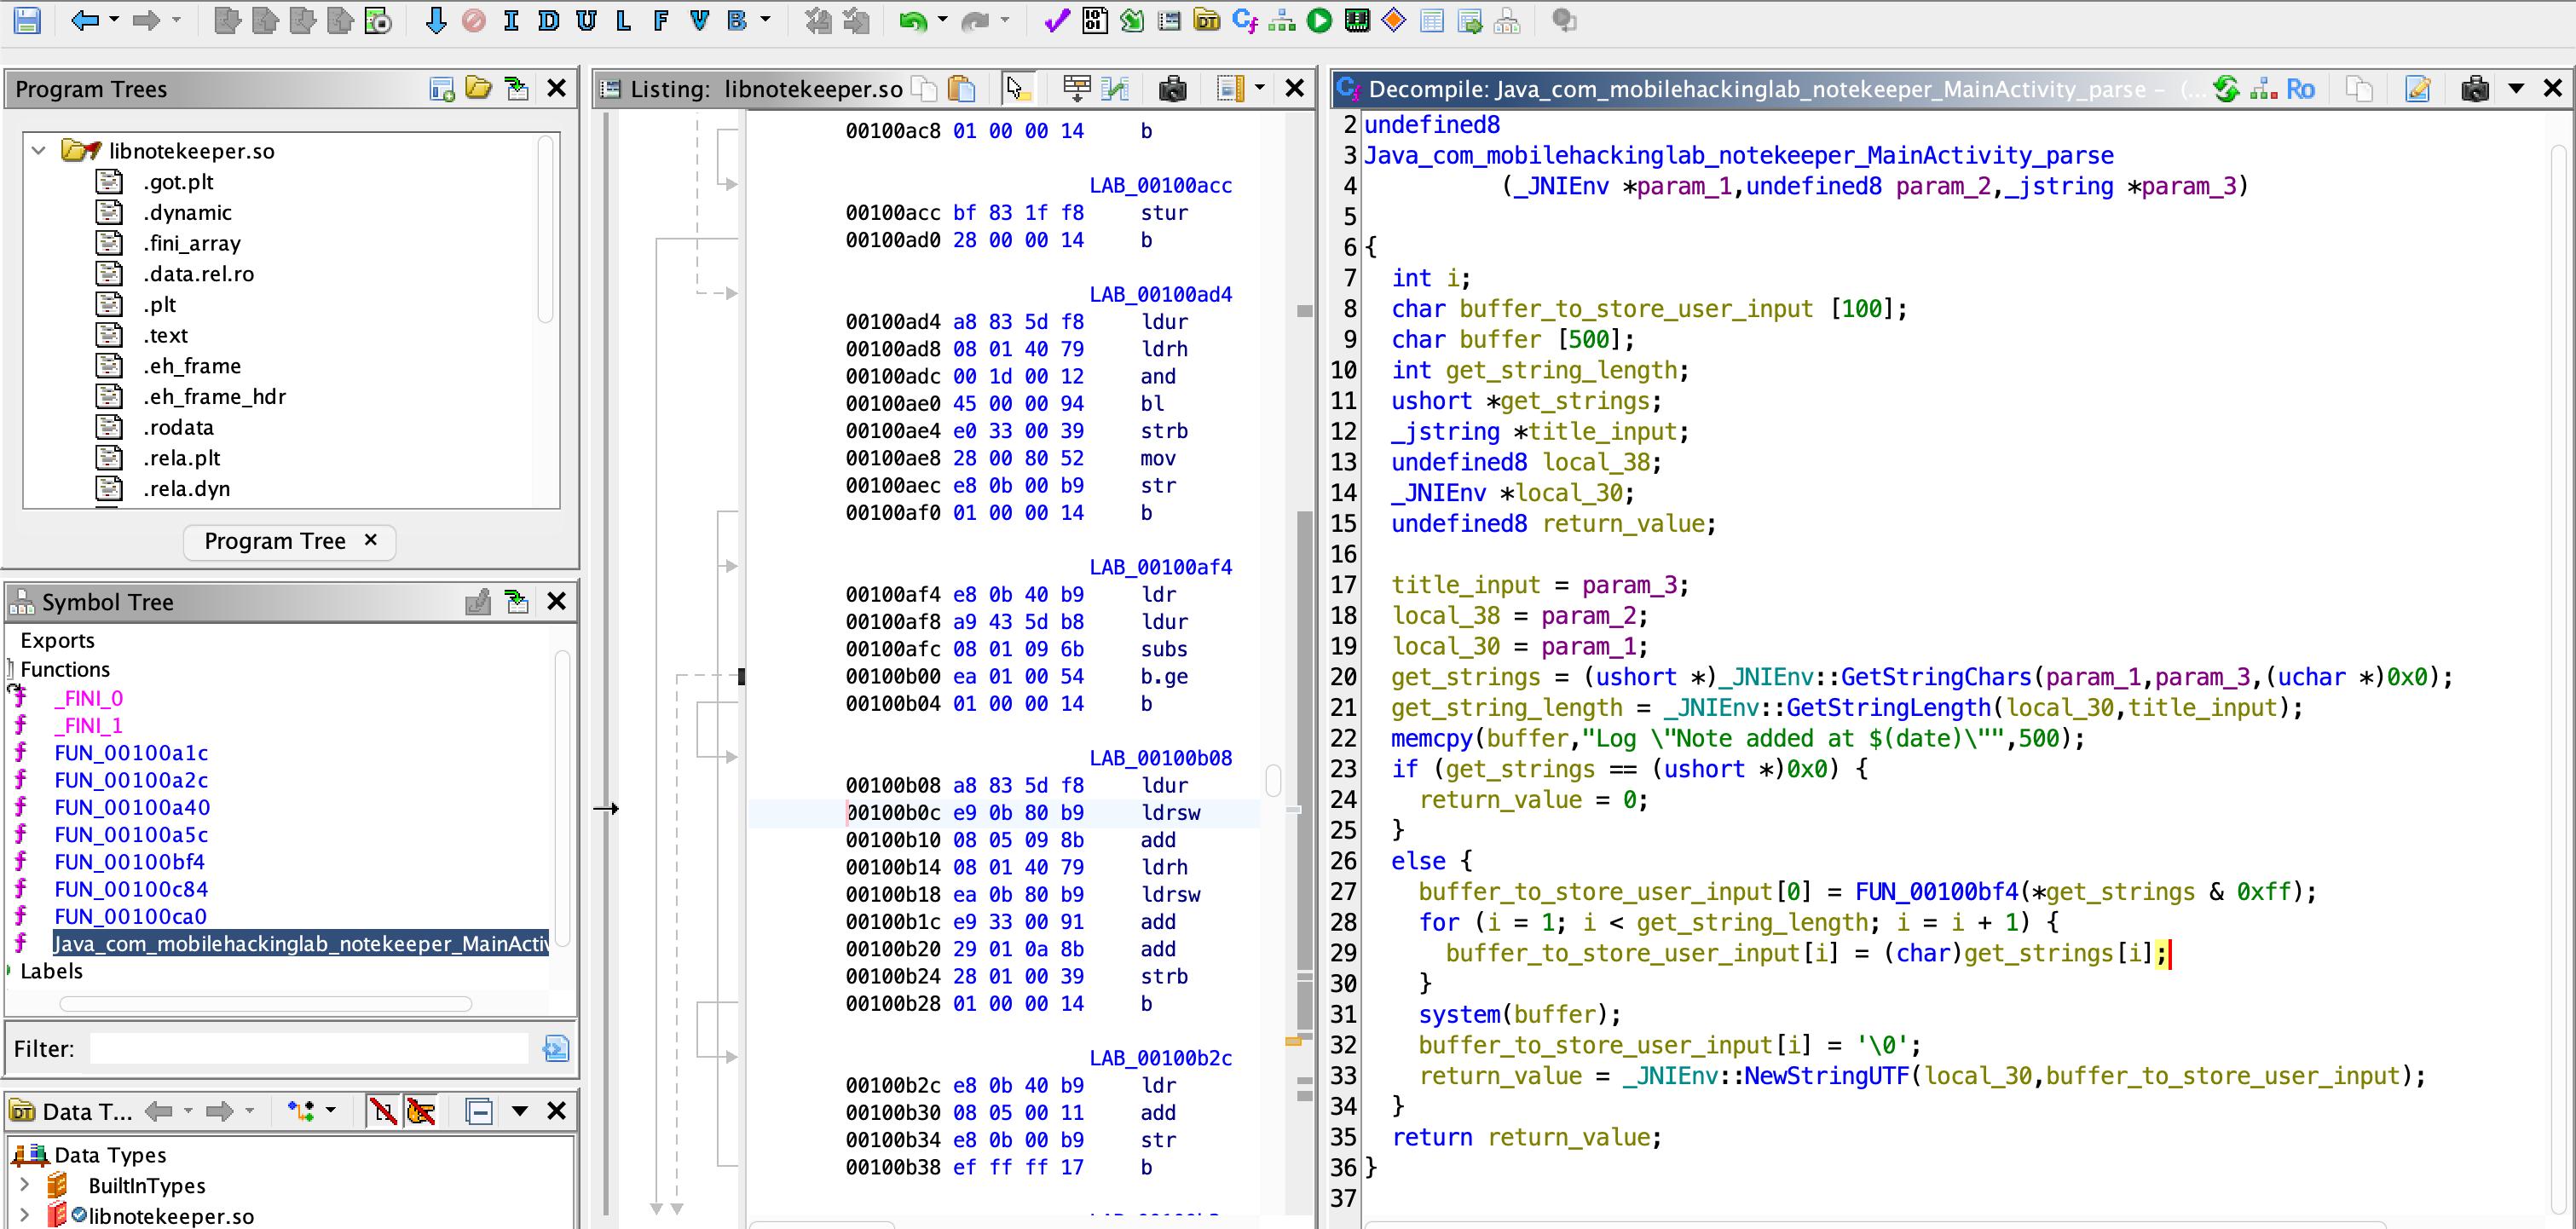Select the Program Tree tab

[274, 541]
